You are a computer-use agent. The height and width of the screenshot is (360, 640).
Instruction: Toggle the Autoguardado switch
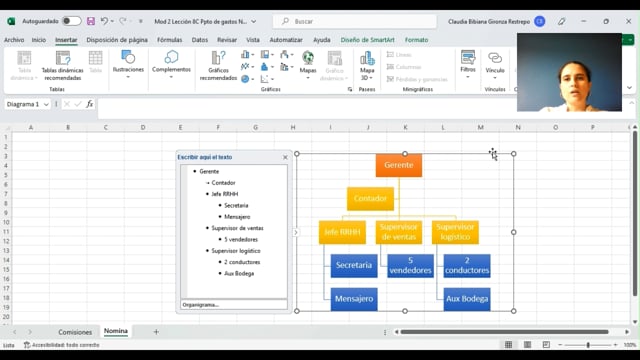click(x=71, y=21)
